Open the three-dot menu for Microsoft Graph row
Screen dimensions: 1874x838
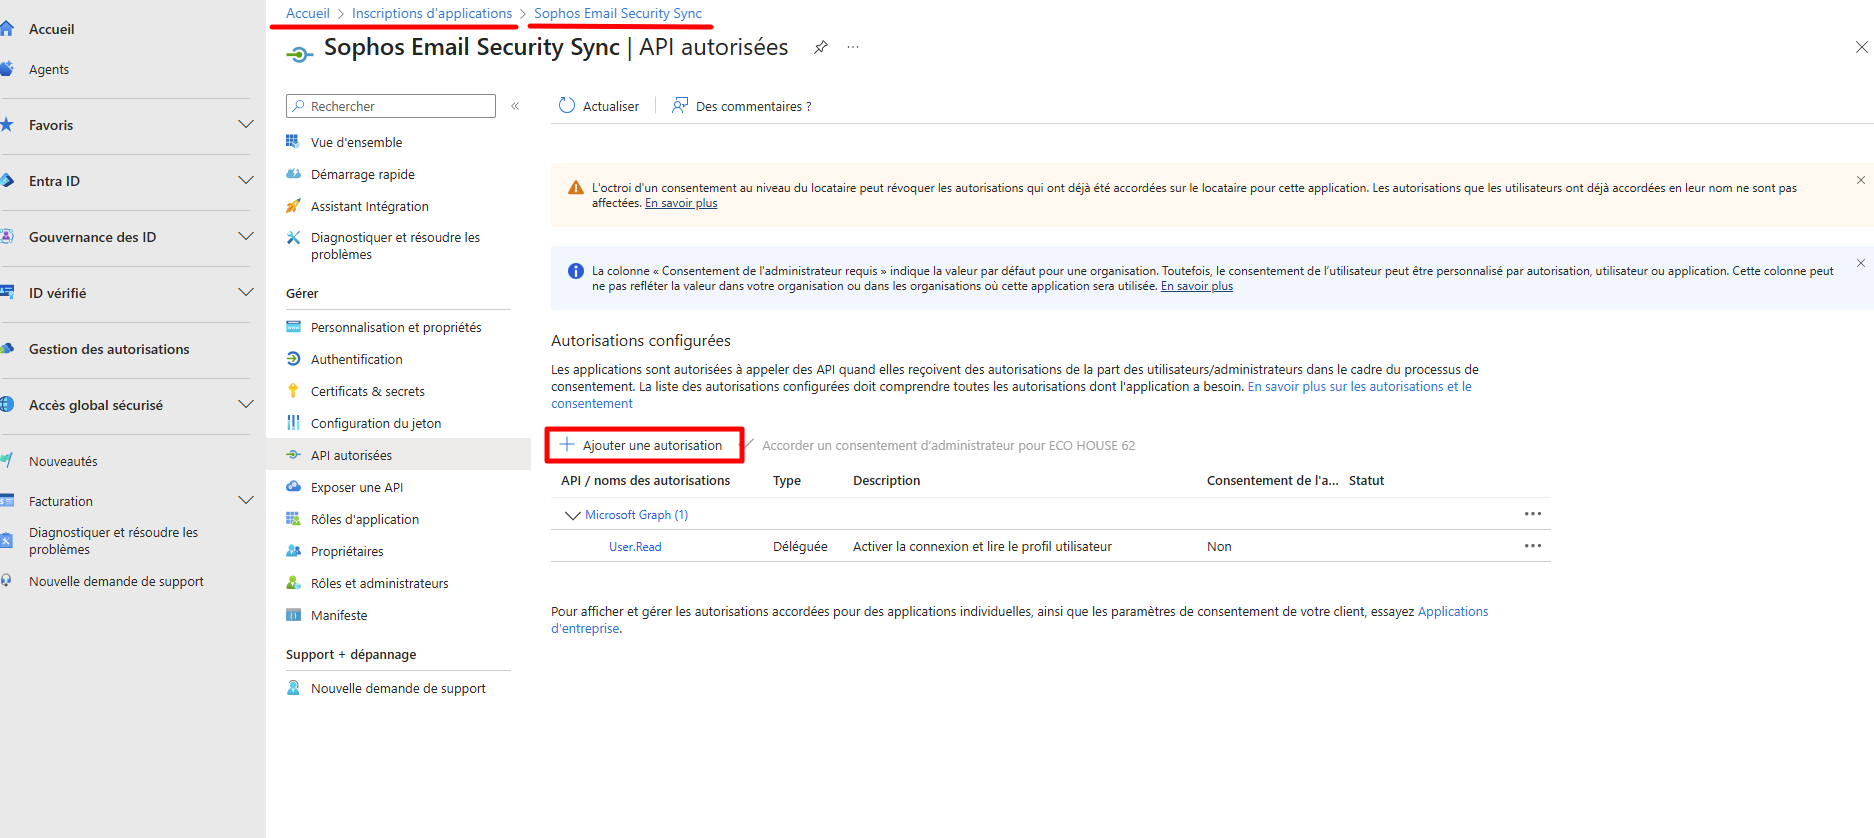(x=1533, y=514)
